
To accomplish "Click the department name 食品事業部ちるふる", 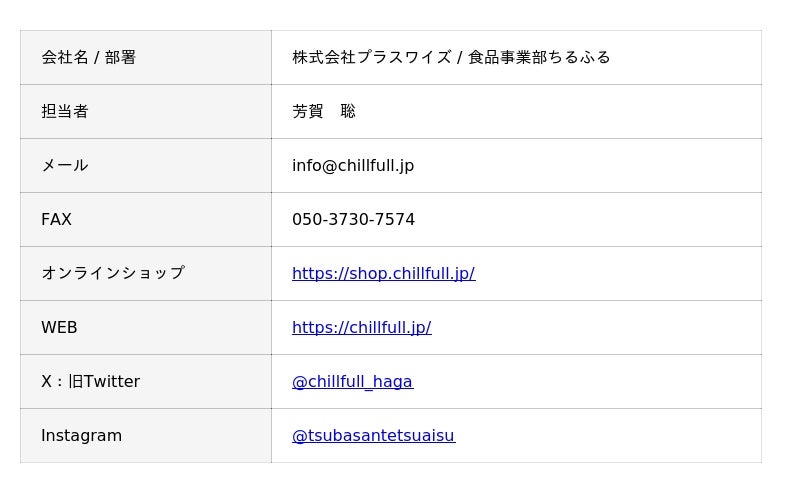I will tap(539, 57).
